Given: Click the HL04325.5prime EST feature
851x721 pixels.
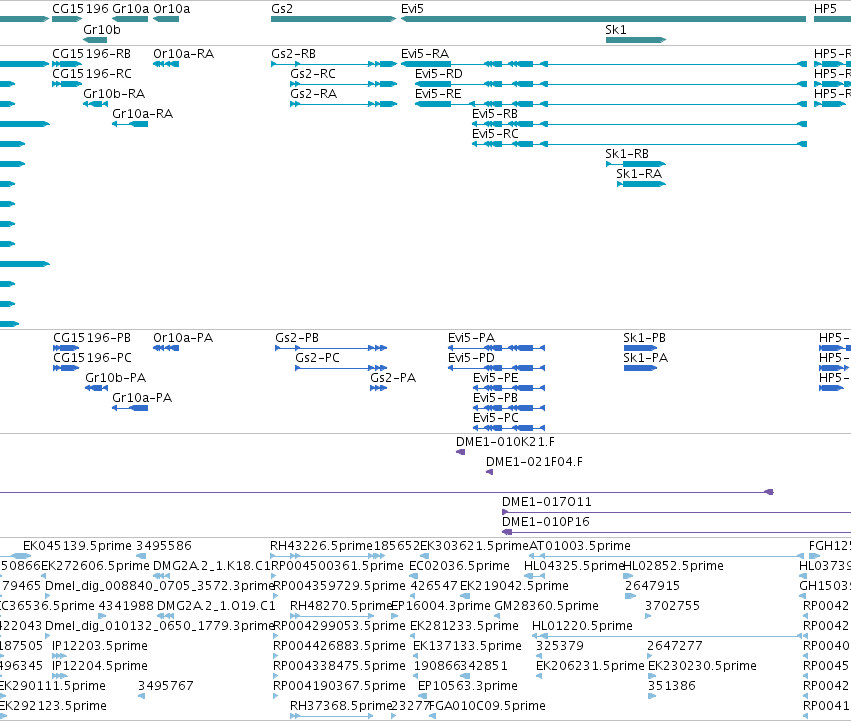Looking at the screenshot, I should 535,576.
